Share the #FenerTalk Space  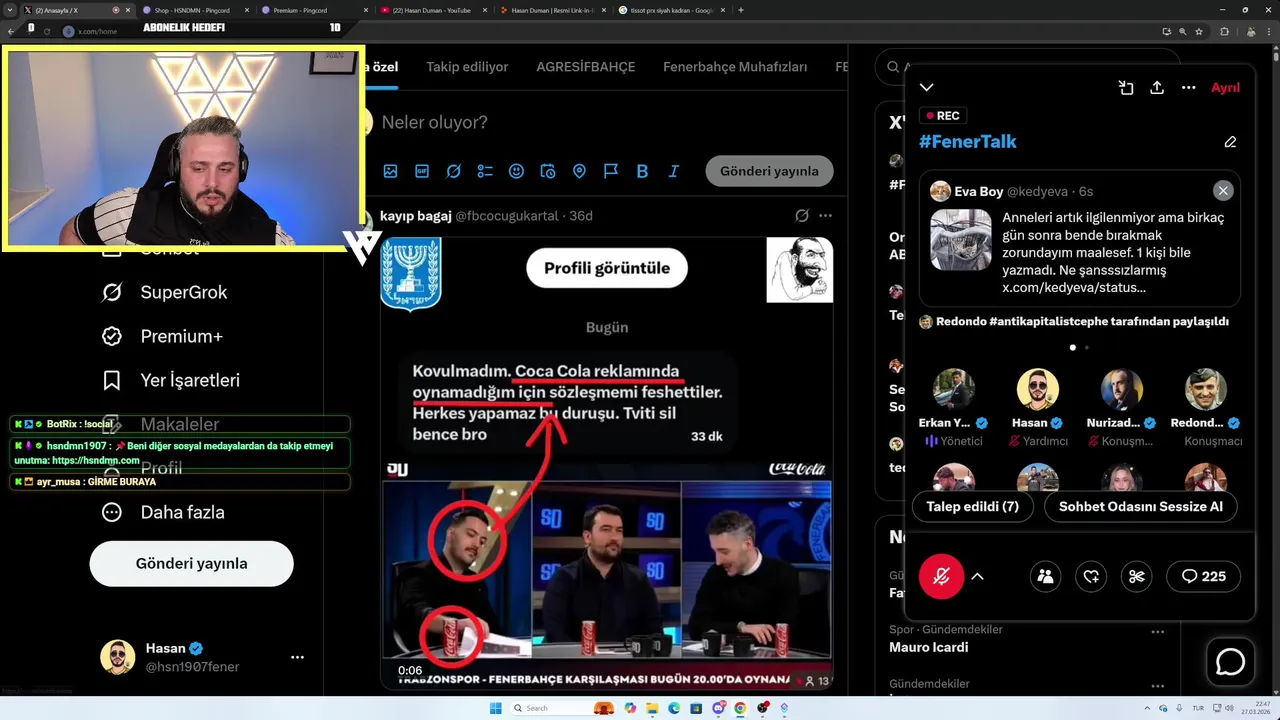(x=1157, y=88)
